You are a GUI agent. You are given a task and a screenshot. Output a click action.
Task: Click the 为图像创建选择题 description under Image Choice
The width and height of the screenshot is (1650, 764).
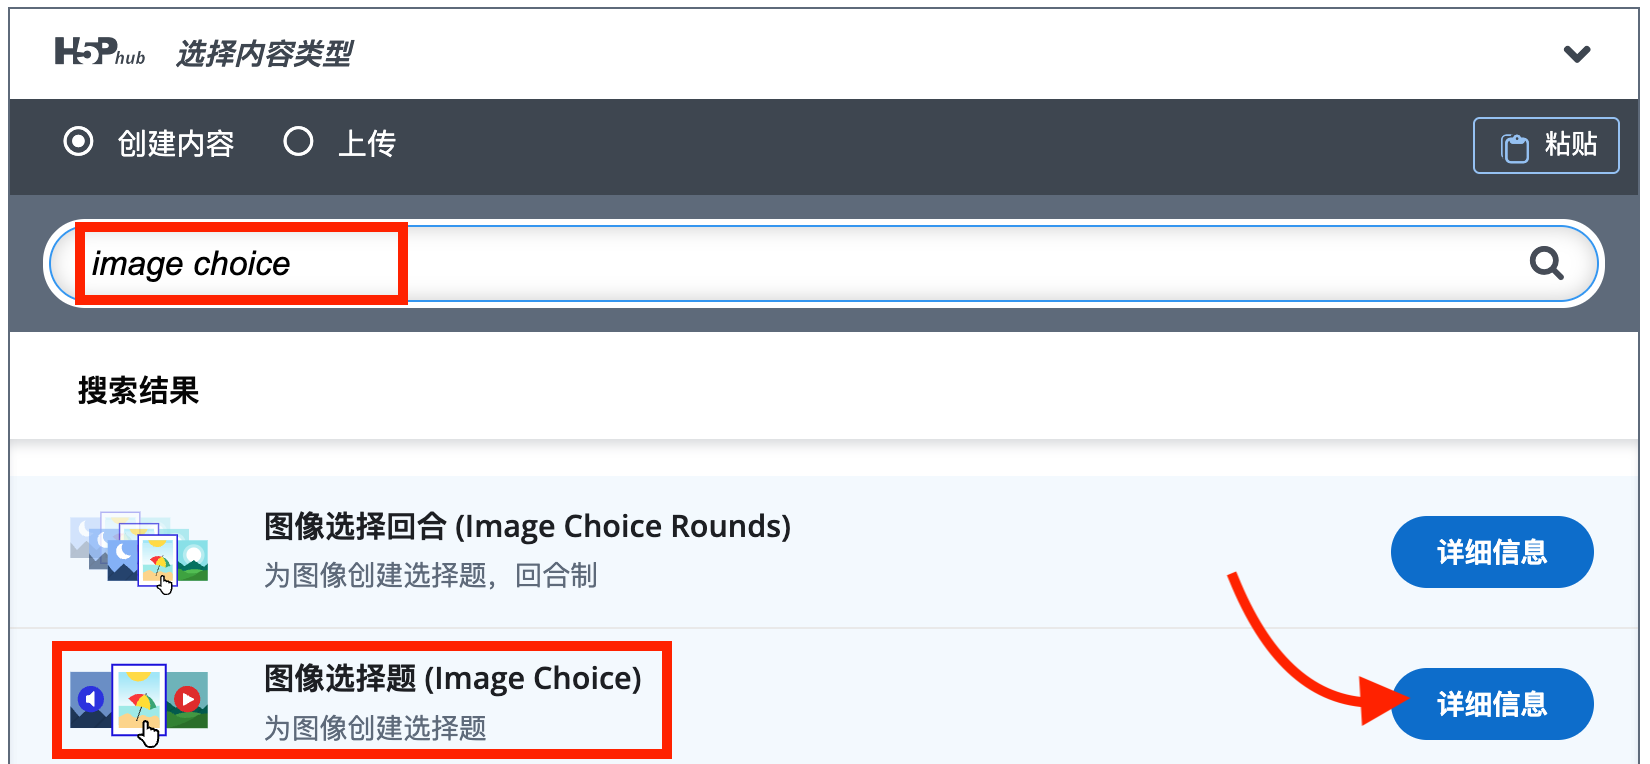(x=375, y=728)
